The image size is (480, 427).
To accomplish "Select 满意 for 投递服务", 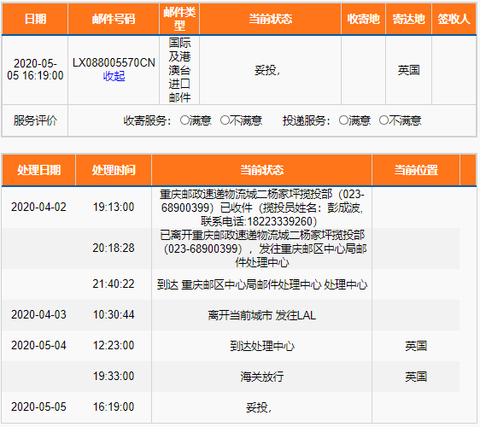I will [x=344, y=120].
